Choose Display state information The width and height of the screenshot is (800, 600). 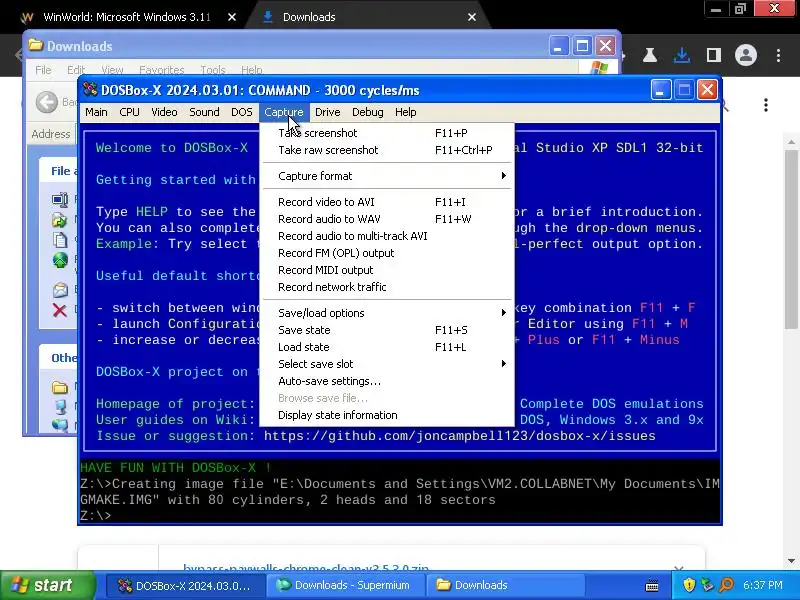coord(387,415)
